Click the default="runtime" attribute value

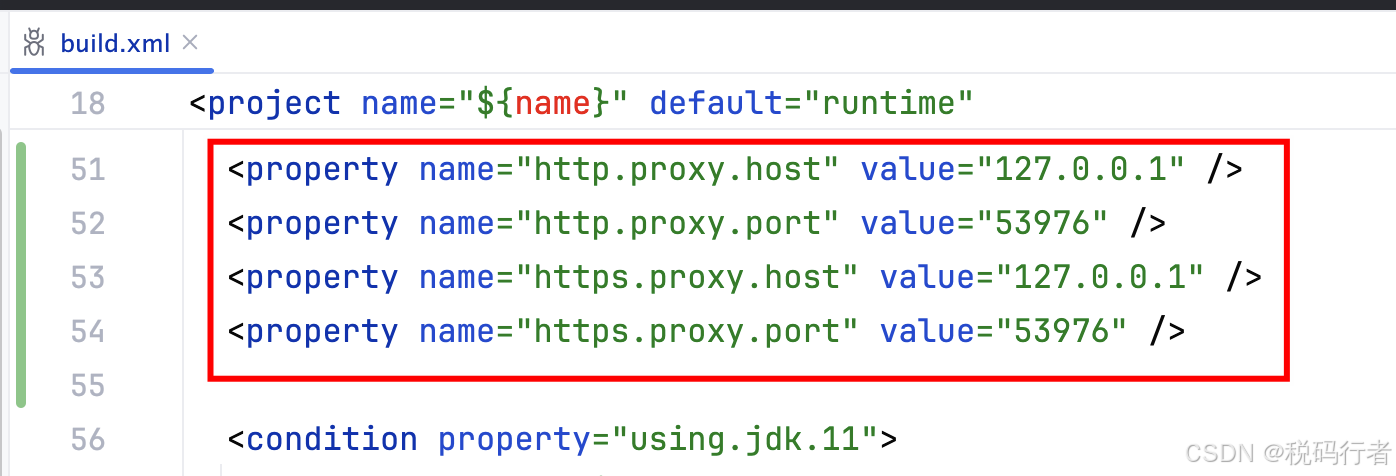[888, 102]
